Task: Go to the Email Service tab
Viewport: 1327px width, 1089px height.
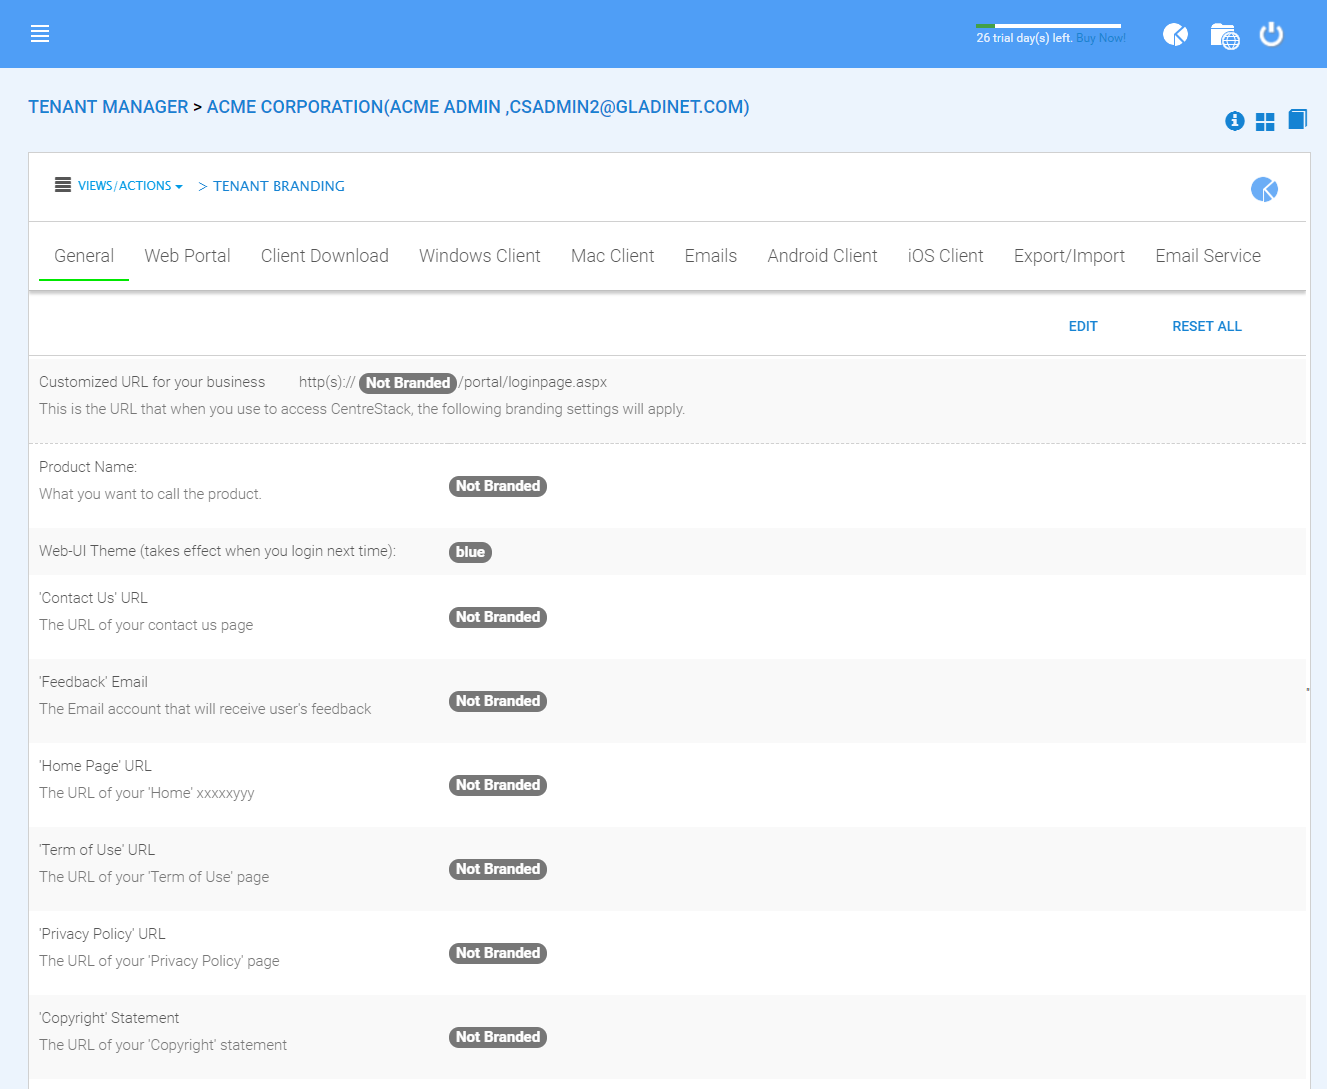Action: (x=1208, y=256)
